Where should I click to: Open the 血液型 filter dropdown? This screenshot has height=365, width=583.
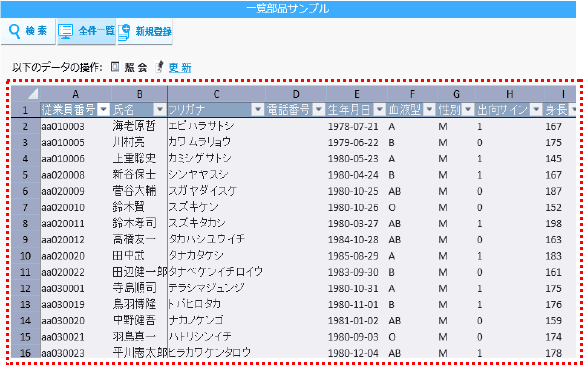(429, 110)
